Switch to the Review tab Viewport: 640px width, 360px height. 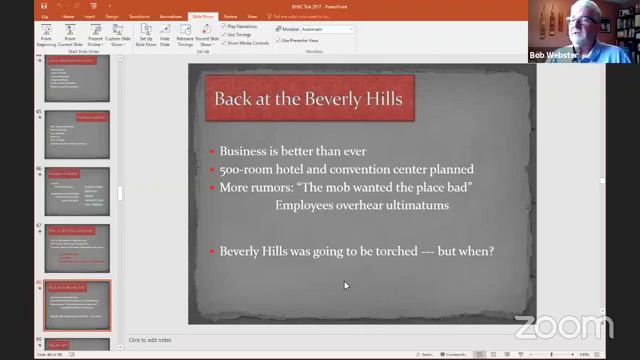(x=230, y=17)
